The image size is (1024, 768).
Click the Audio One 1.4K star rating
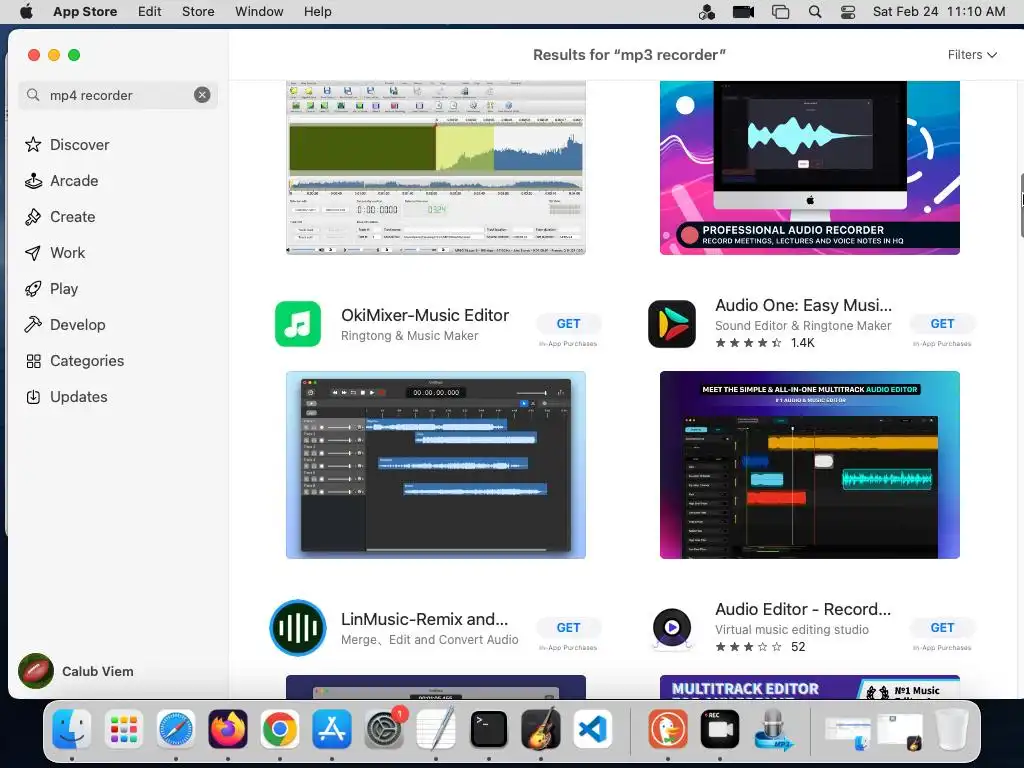[765, 343]
